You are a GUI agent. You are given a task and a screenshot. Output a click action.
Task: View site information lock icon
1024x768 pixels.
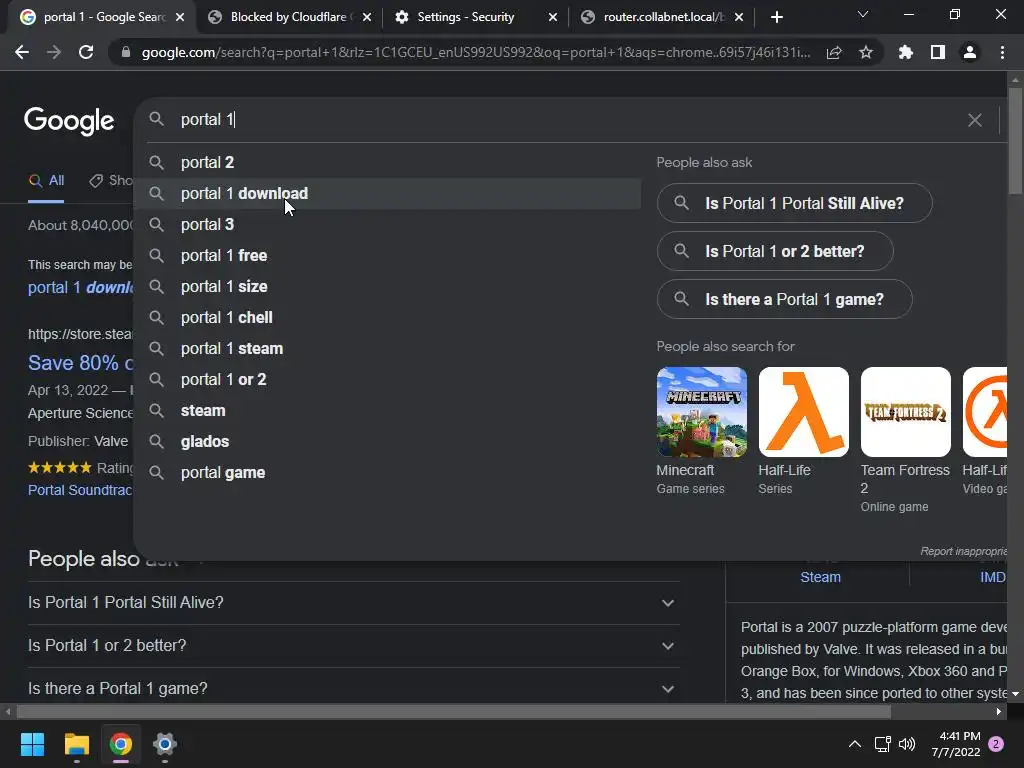126,52
